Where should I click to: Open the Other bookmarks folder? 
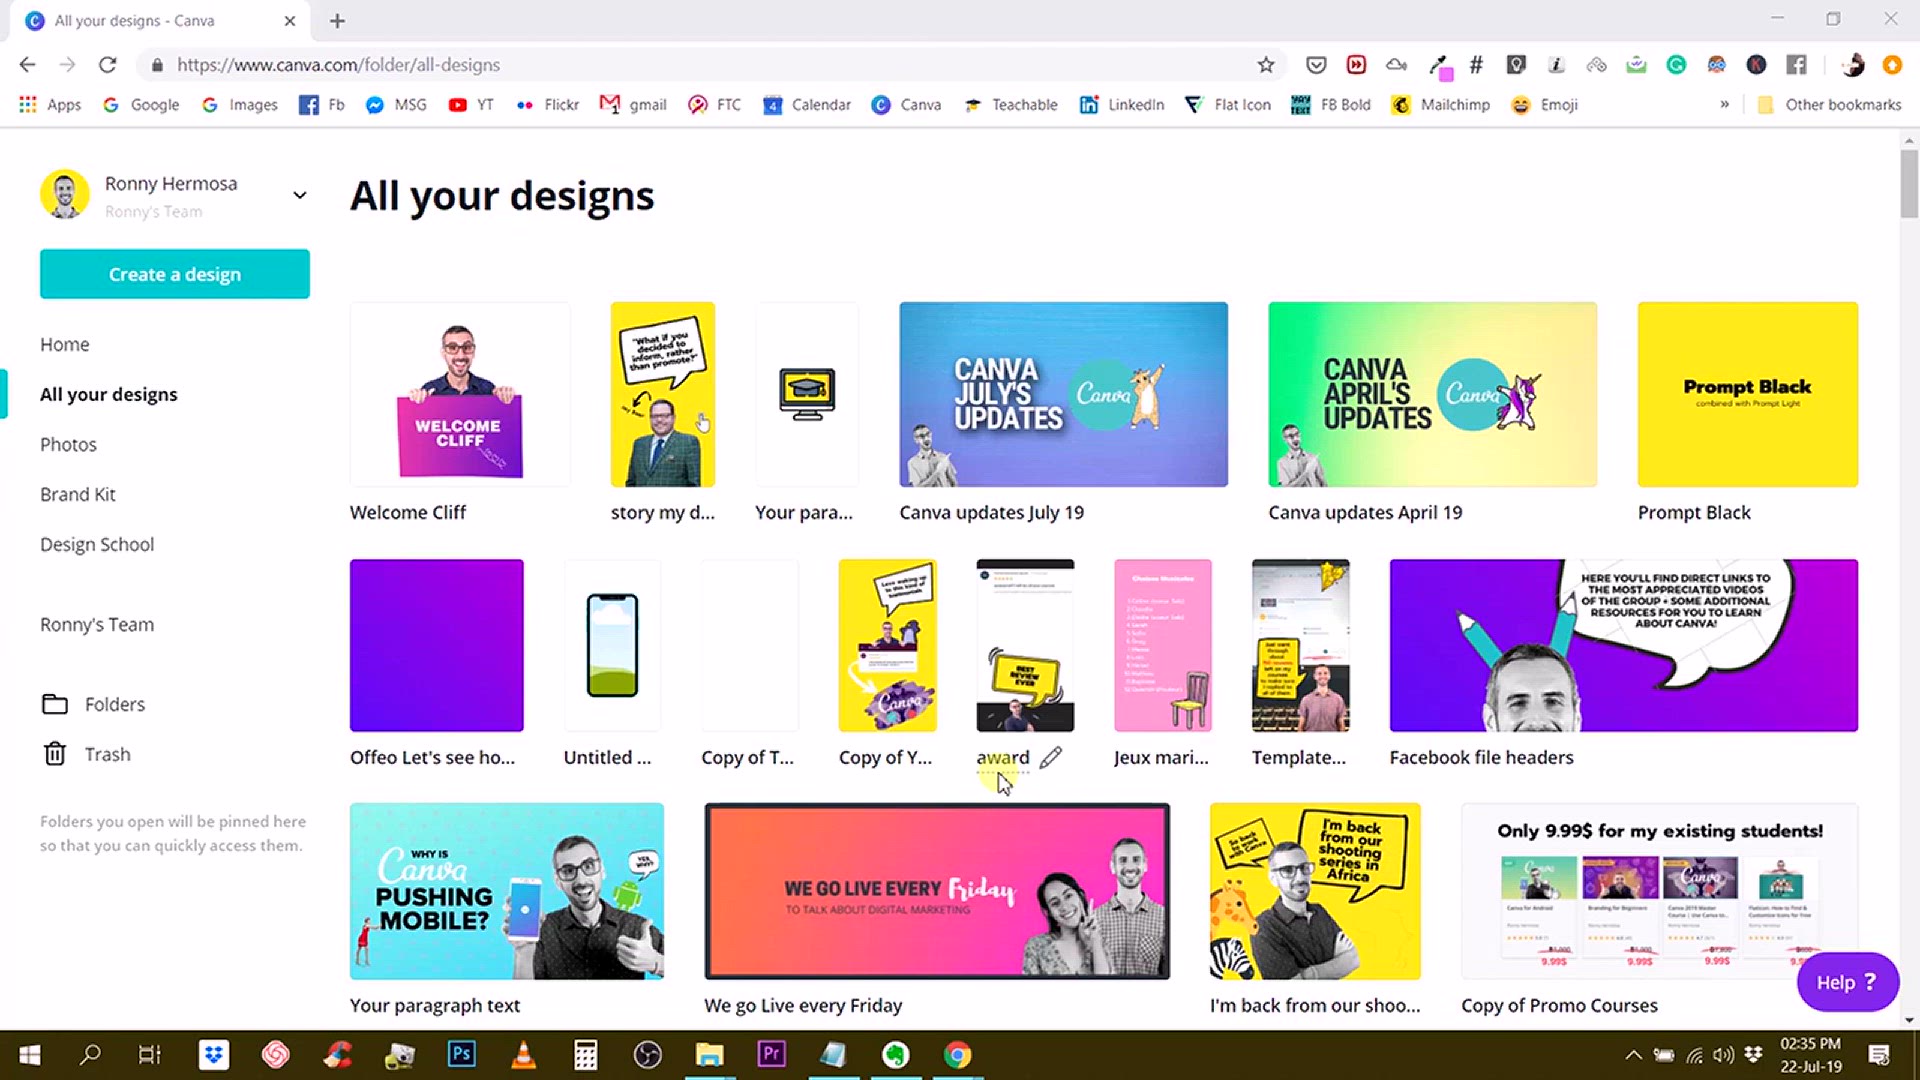pos(1829,104)
